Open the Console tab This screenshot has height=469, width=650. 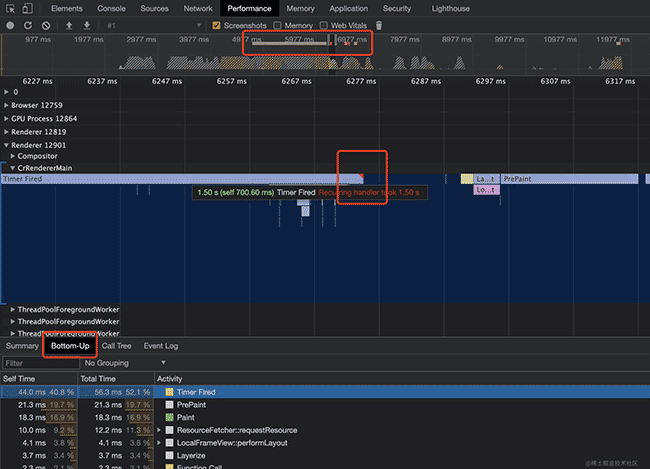112,8
